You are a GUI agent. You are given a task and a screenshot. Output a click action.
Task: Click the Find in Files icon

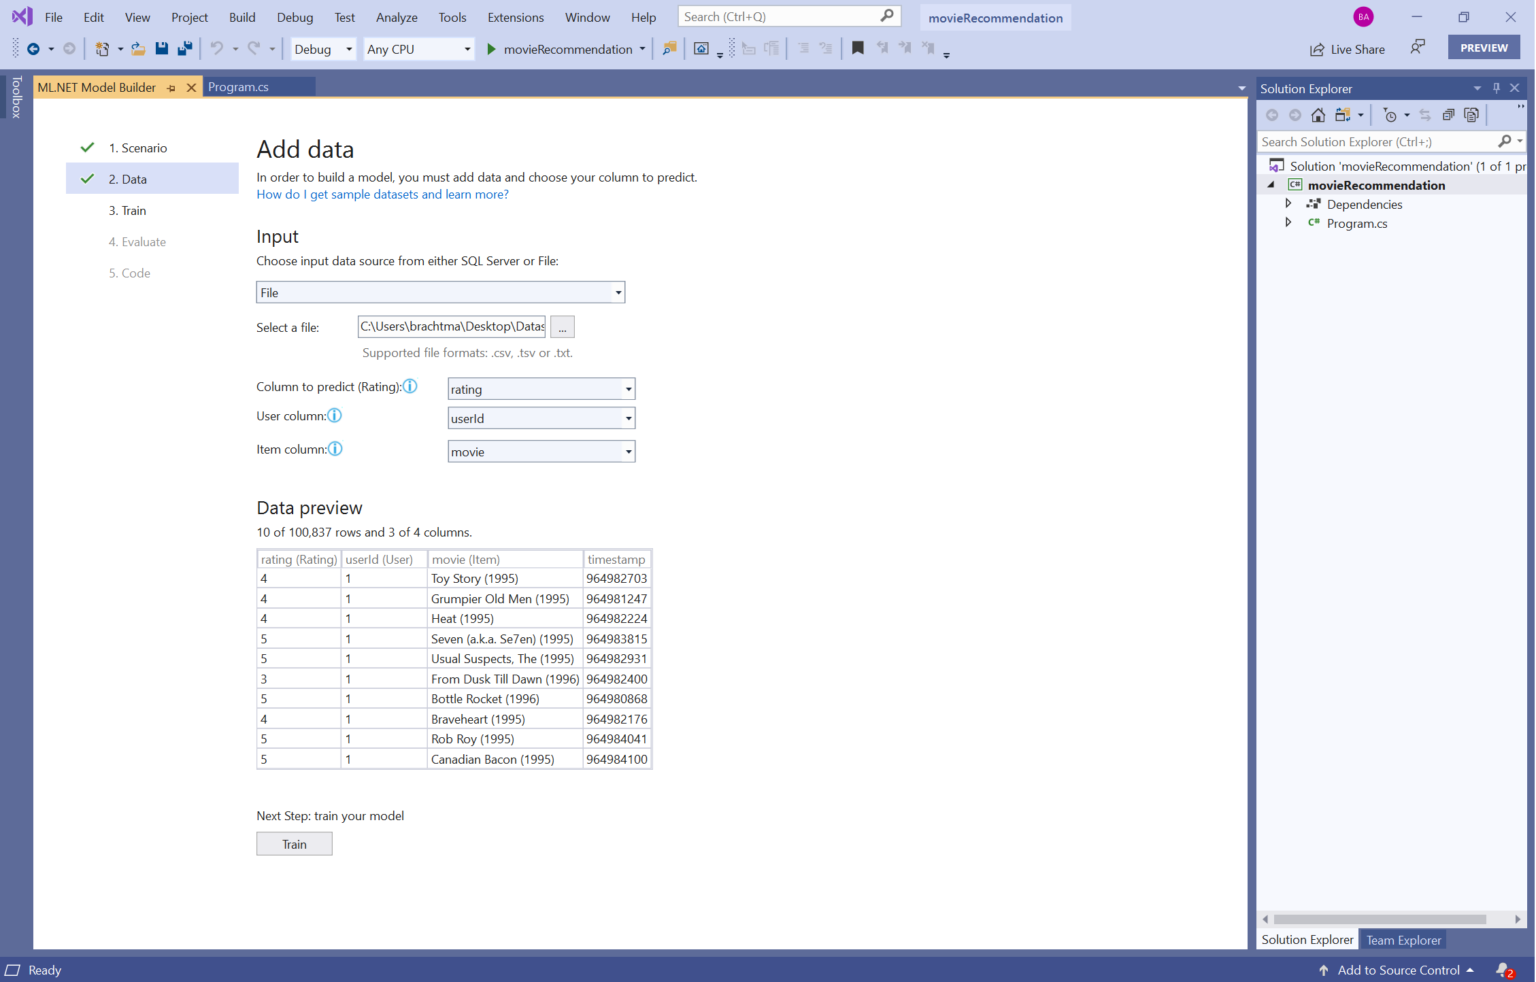[669, 49]
